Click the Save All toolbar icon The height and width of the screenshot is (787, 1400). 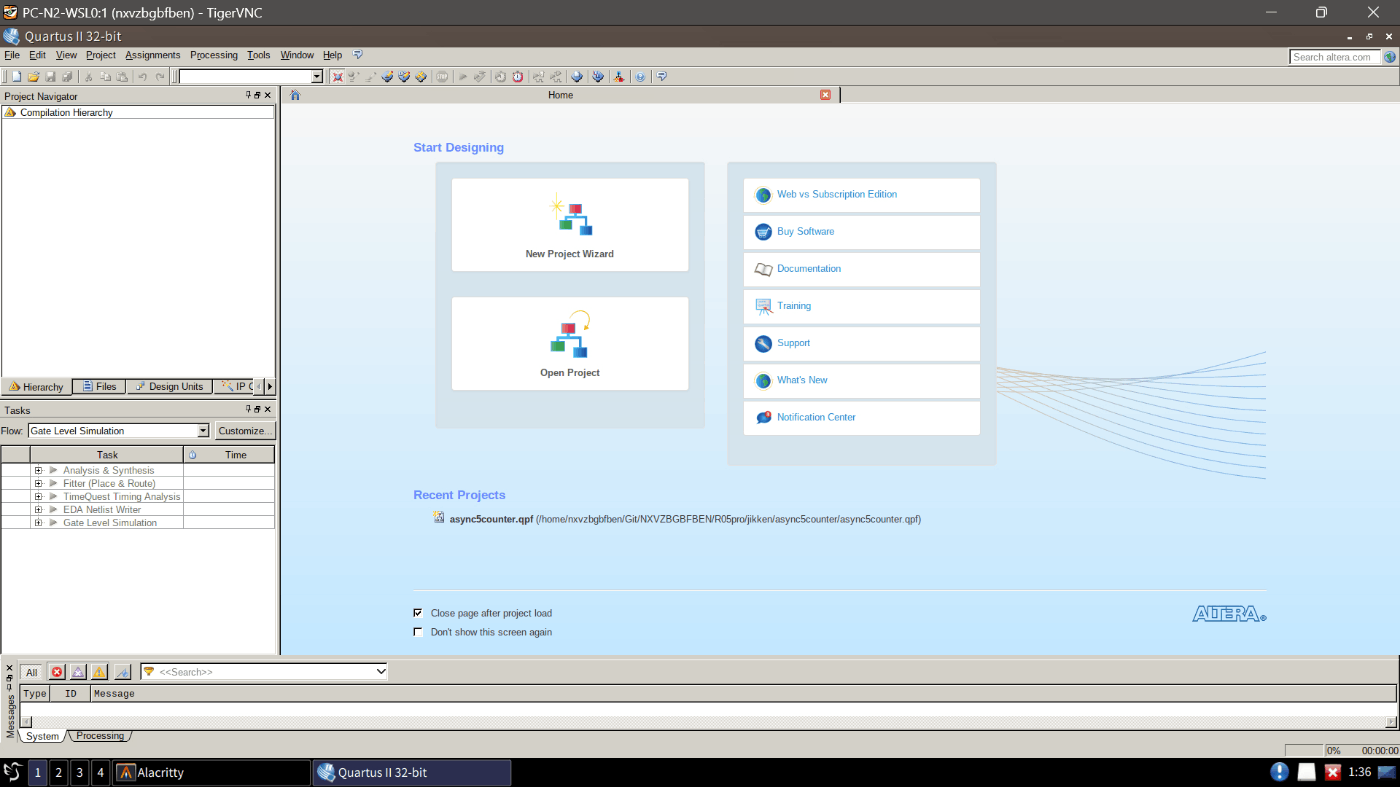point(67,76)
